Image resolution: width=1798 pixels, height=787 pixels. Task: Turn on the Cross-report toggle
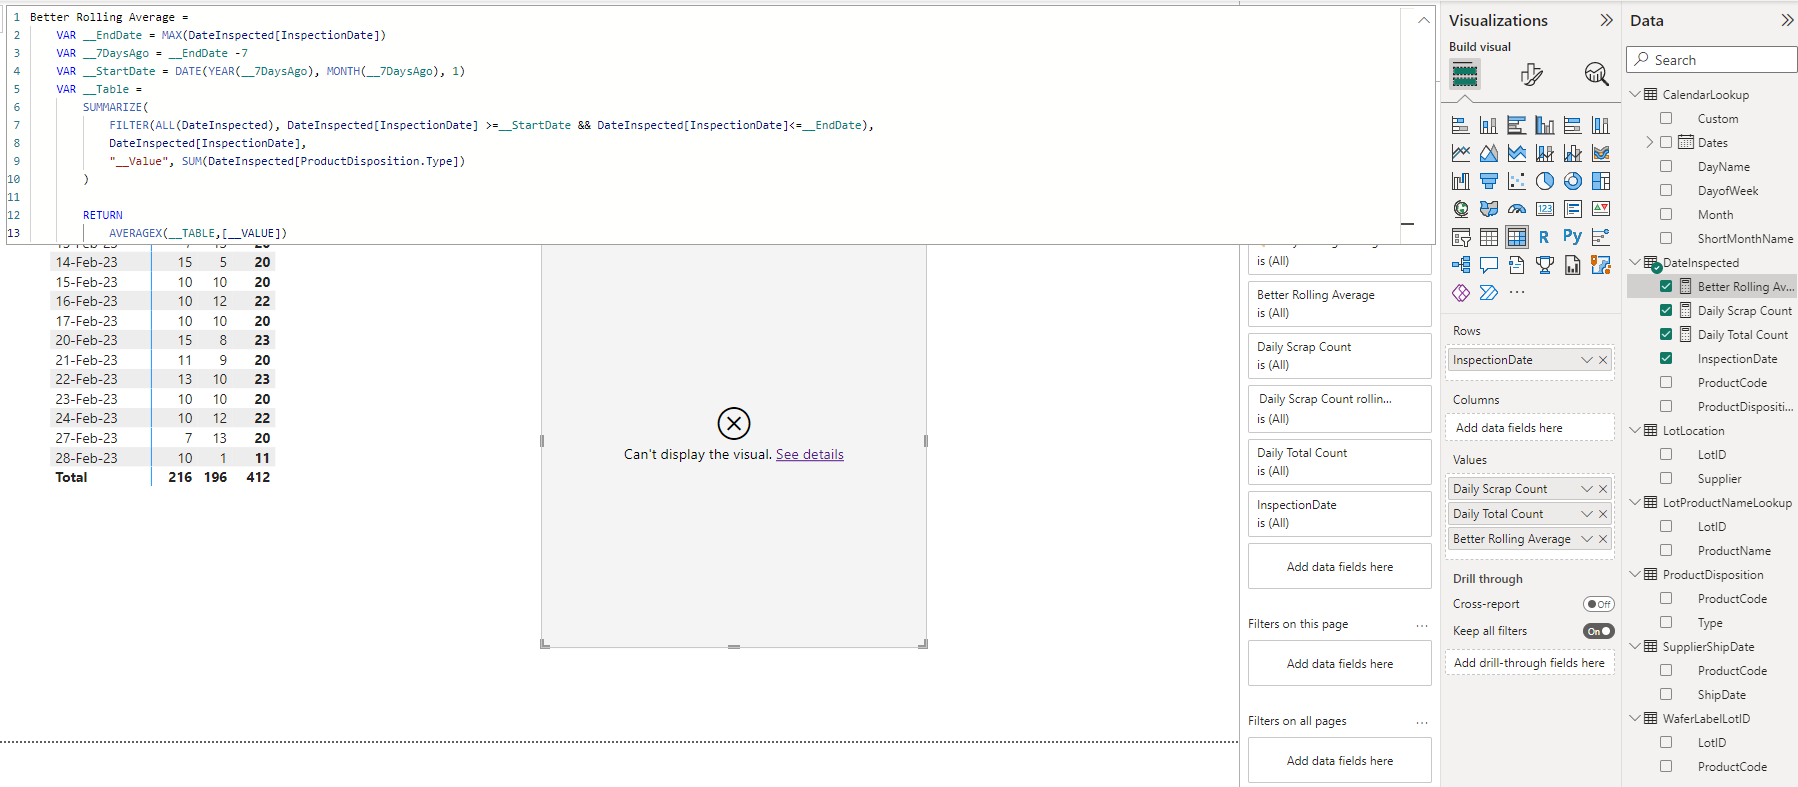1598,604
